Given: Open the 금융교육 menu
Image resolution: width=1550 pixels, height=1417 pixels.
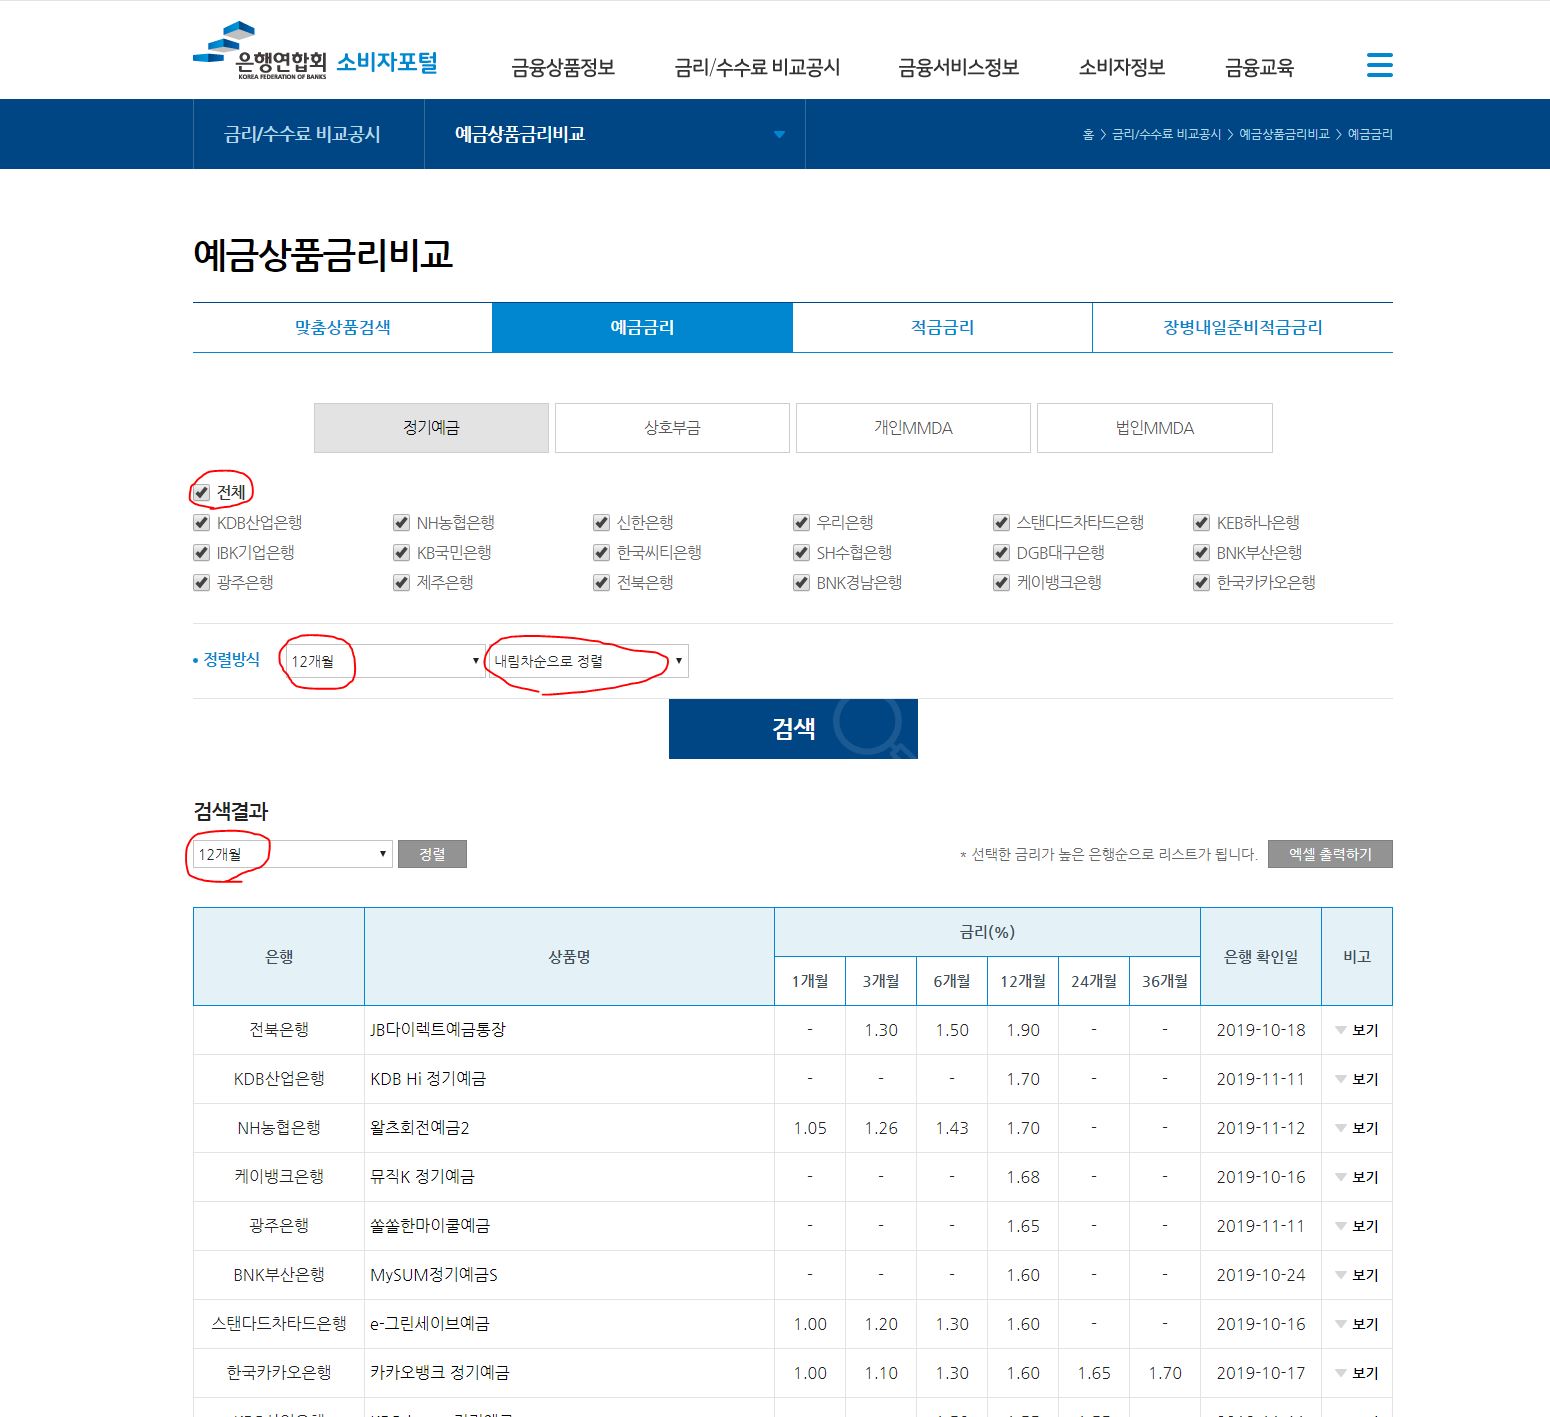Looking at the screenshot, I should point(1259,67).
